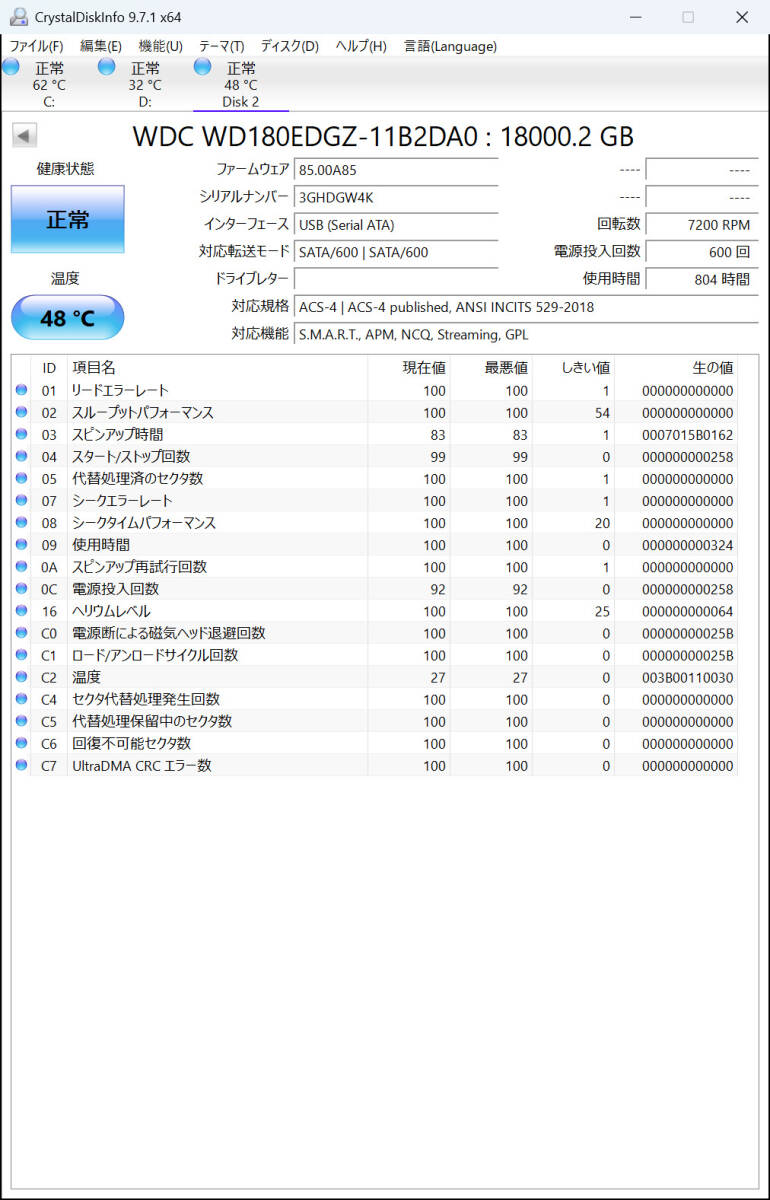Click the status dot for セクタ代替処理発生回数 row
The image size is (770, 1200).
click(x=22, y=699)
